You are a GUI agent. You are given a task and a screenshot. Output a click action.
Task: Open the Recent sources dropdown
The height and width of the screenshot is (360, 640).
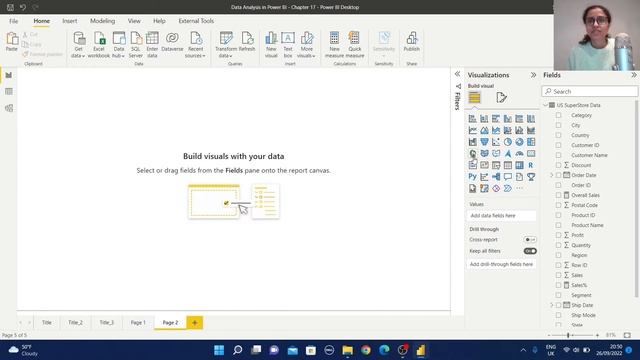click(x=195, y=45)
